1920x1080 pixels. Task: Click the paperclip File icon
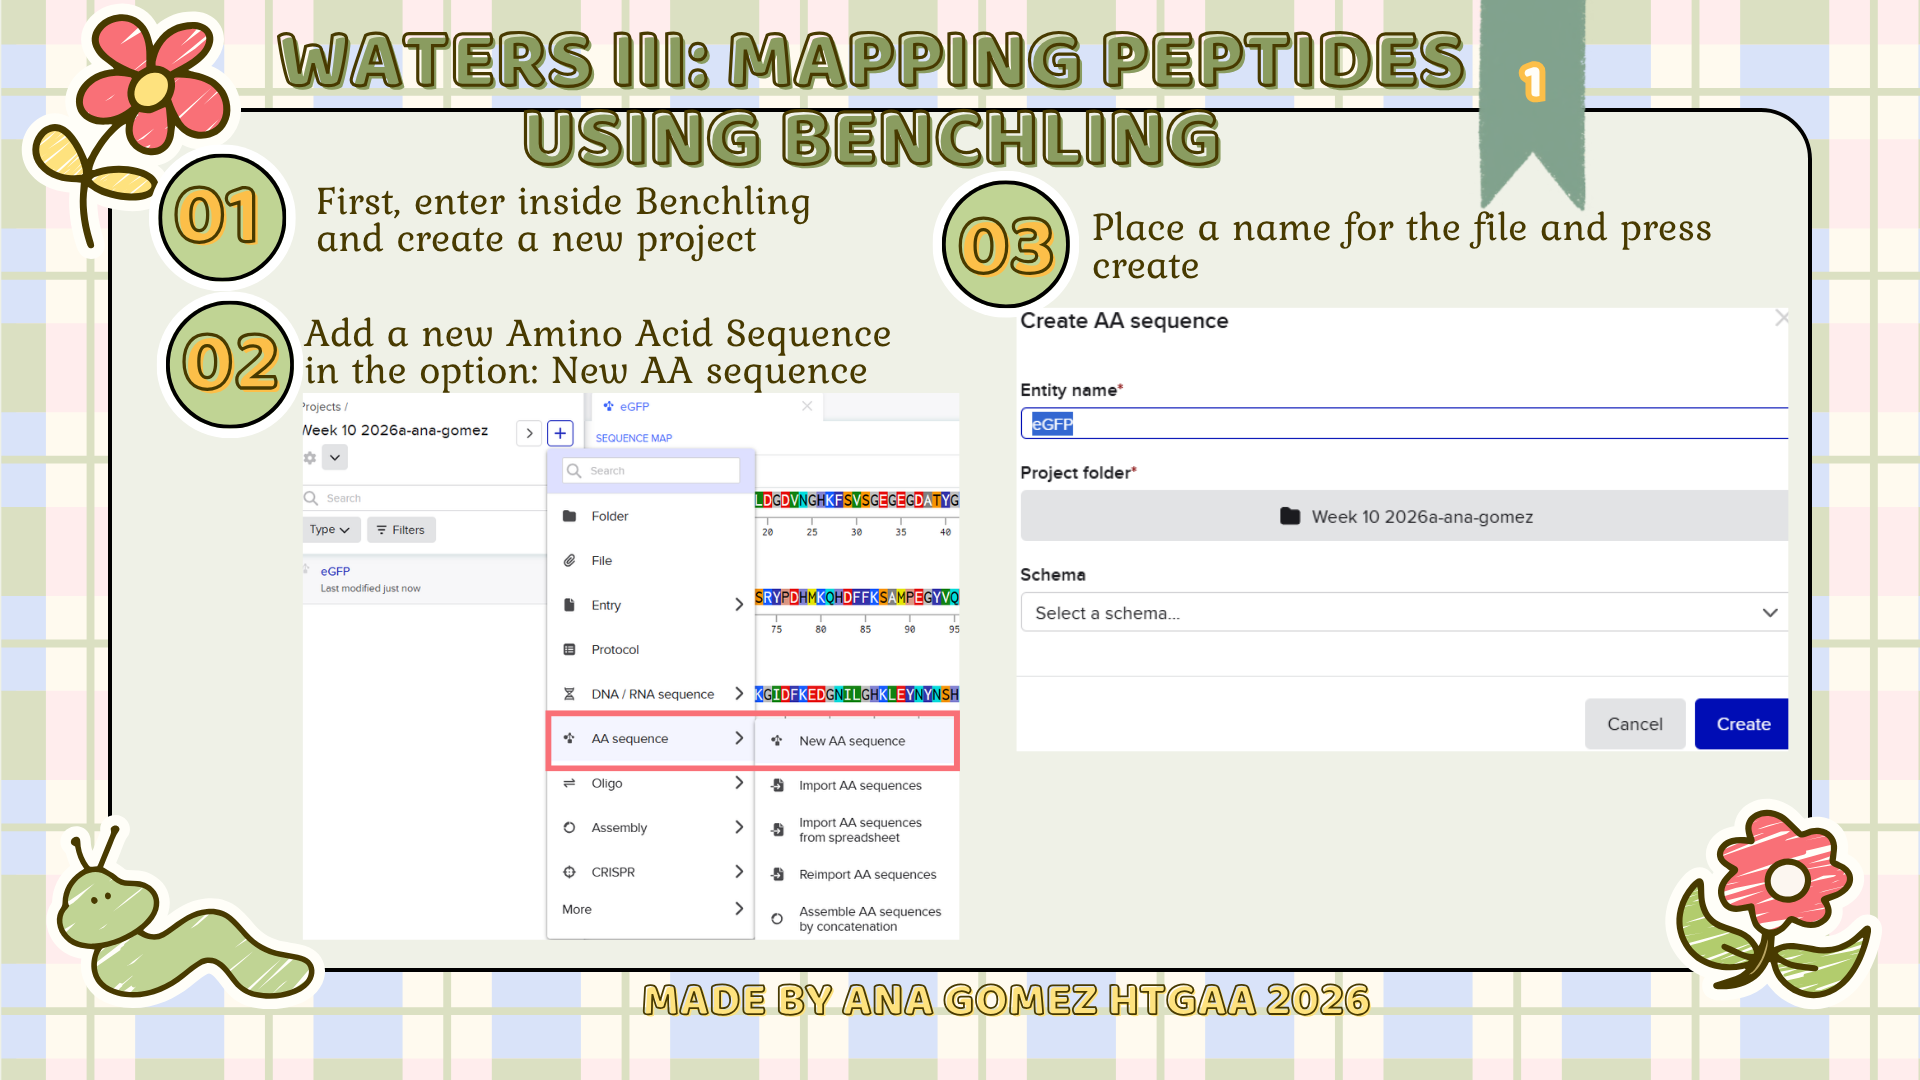click(570, 561)
